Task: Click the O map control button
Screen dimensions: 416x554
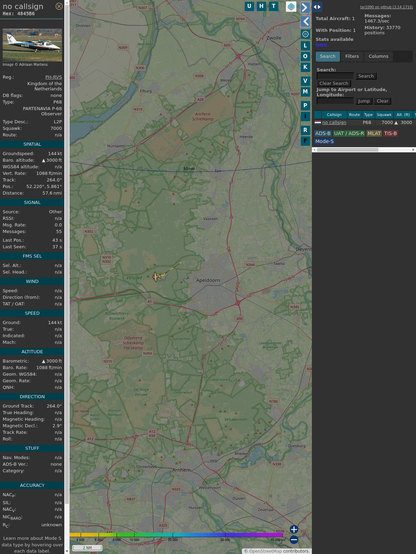Action: point(305,57)
